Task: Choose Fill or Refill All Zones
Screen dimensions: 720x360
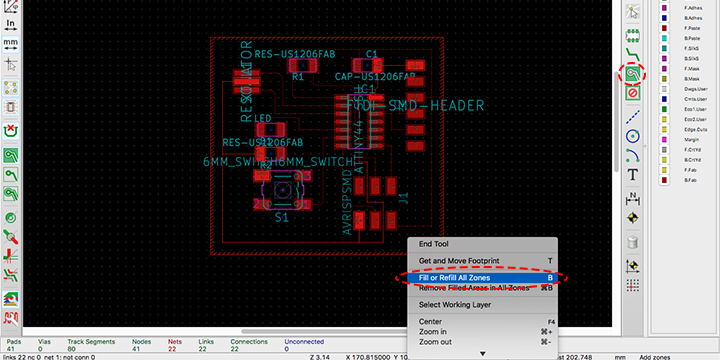Action: click(x=483, y=278)
